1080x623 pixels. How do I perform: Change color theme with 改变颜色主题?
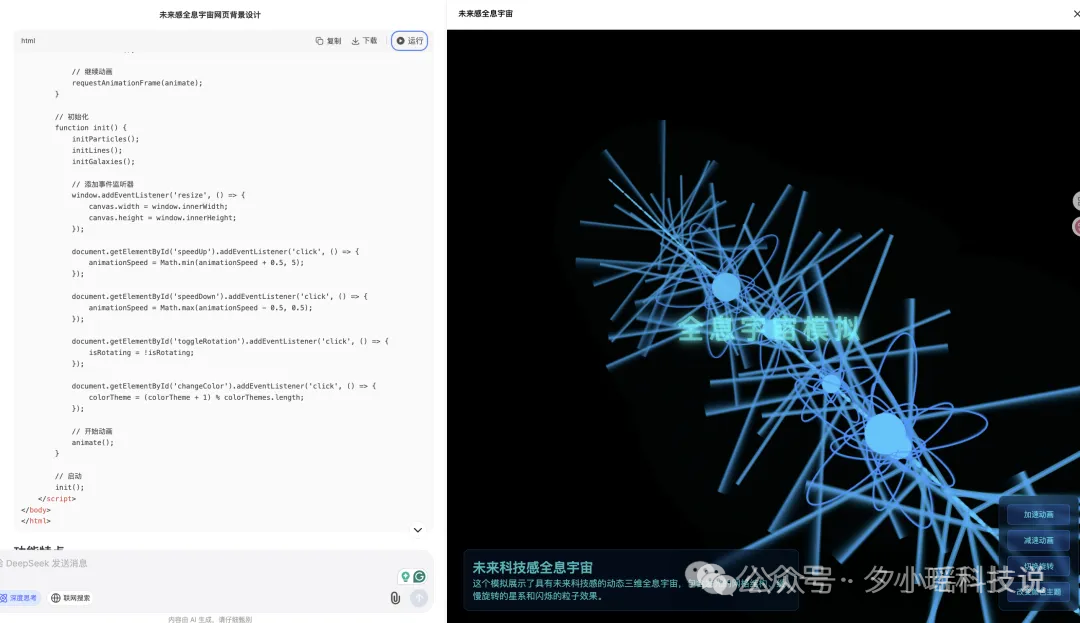point(1038,591)
